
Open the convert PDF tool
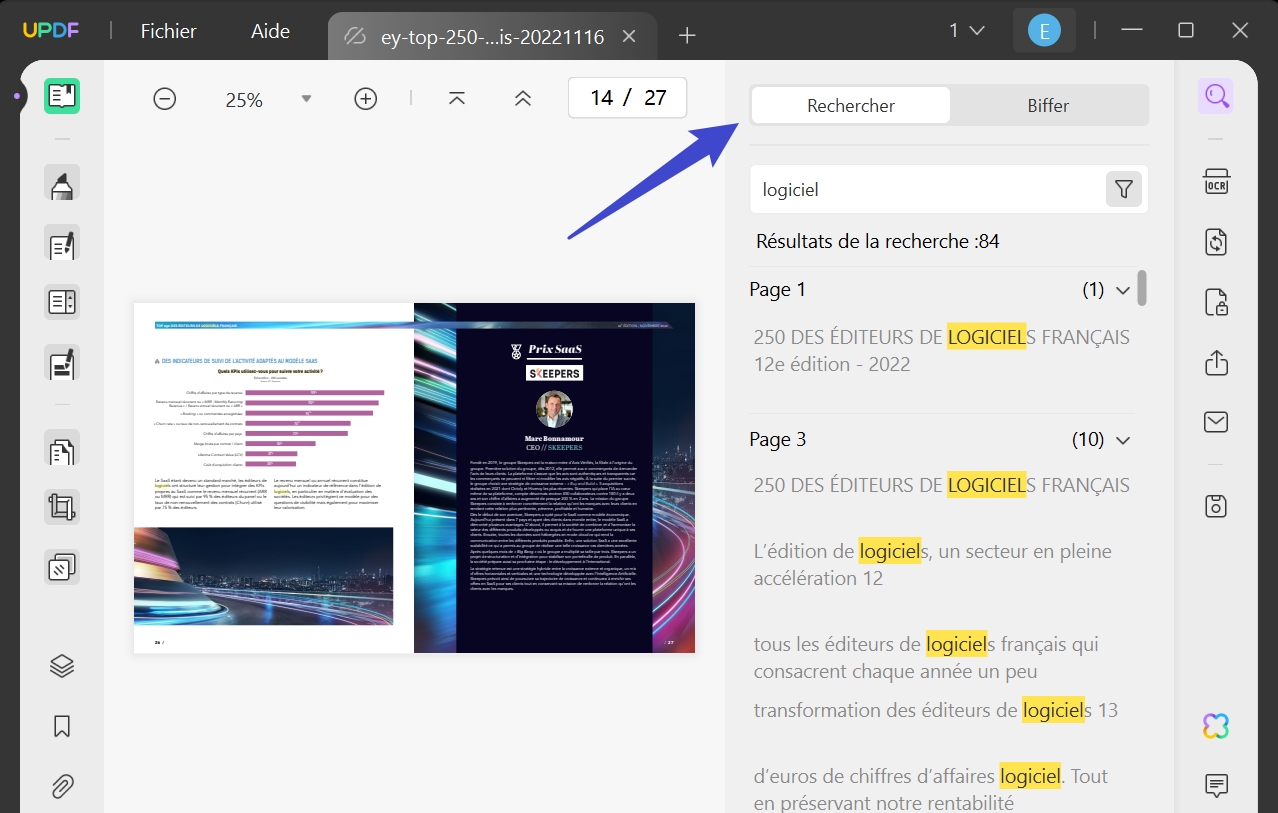(x=1216, y=242)
